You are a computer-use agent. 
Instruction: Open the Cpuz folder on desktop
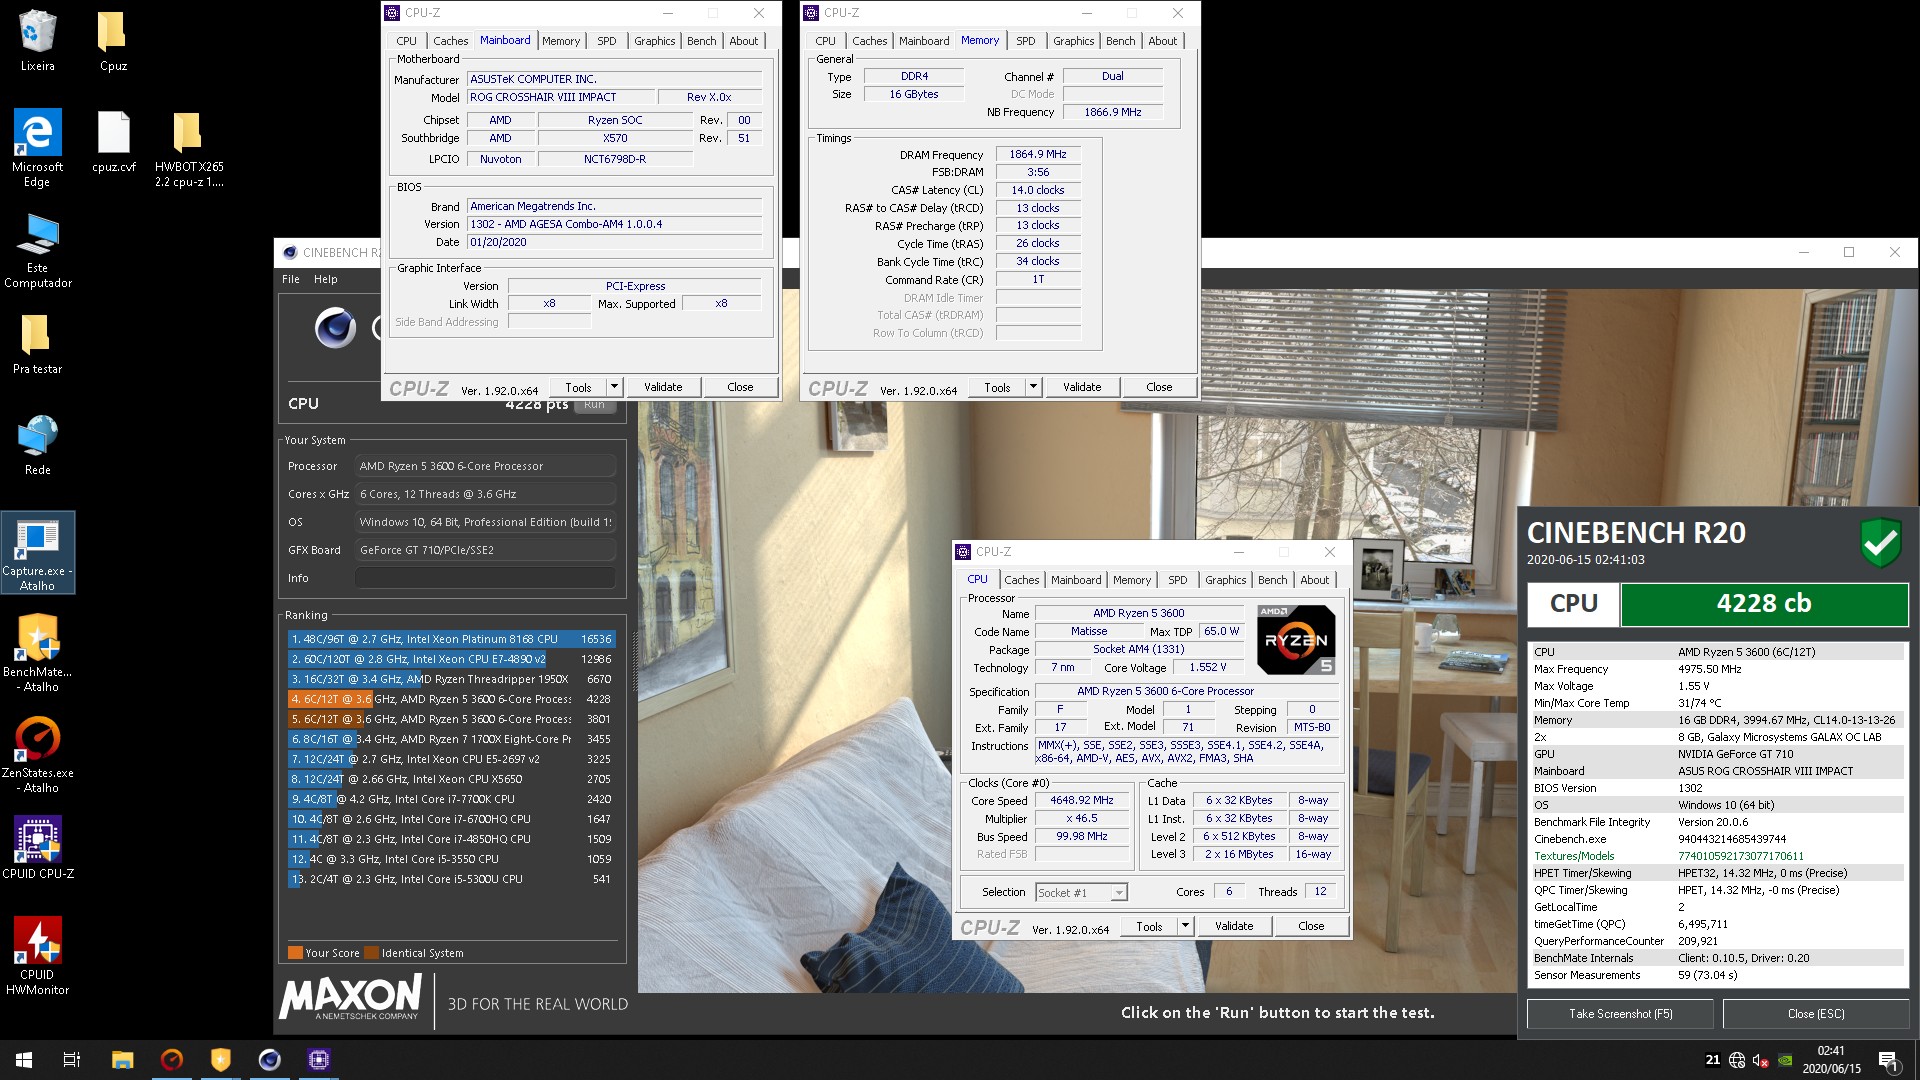113,40
